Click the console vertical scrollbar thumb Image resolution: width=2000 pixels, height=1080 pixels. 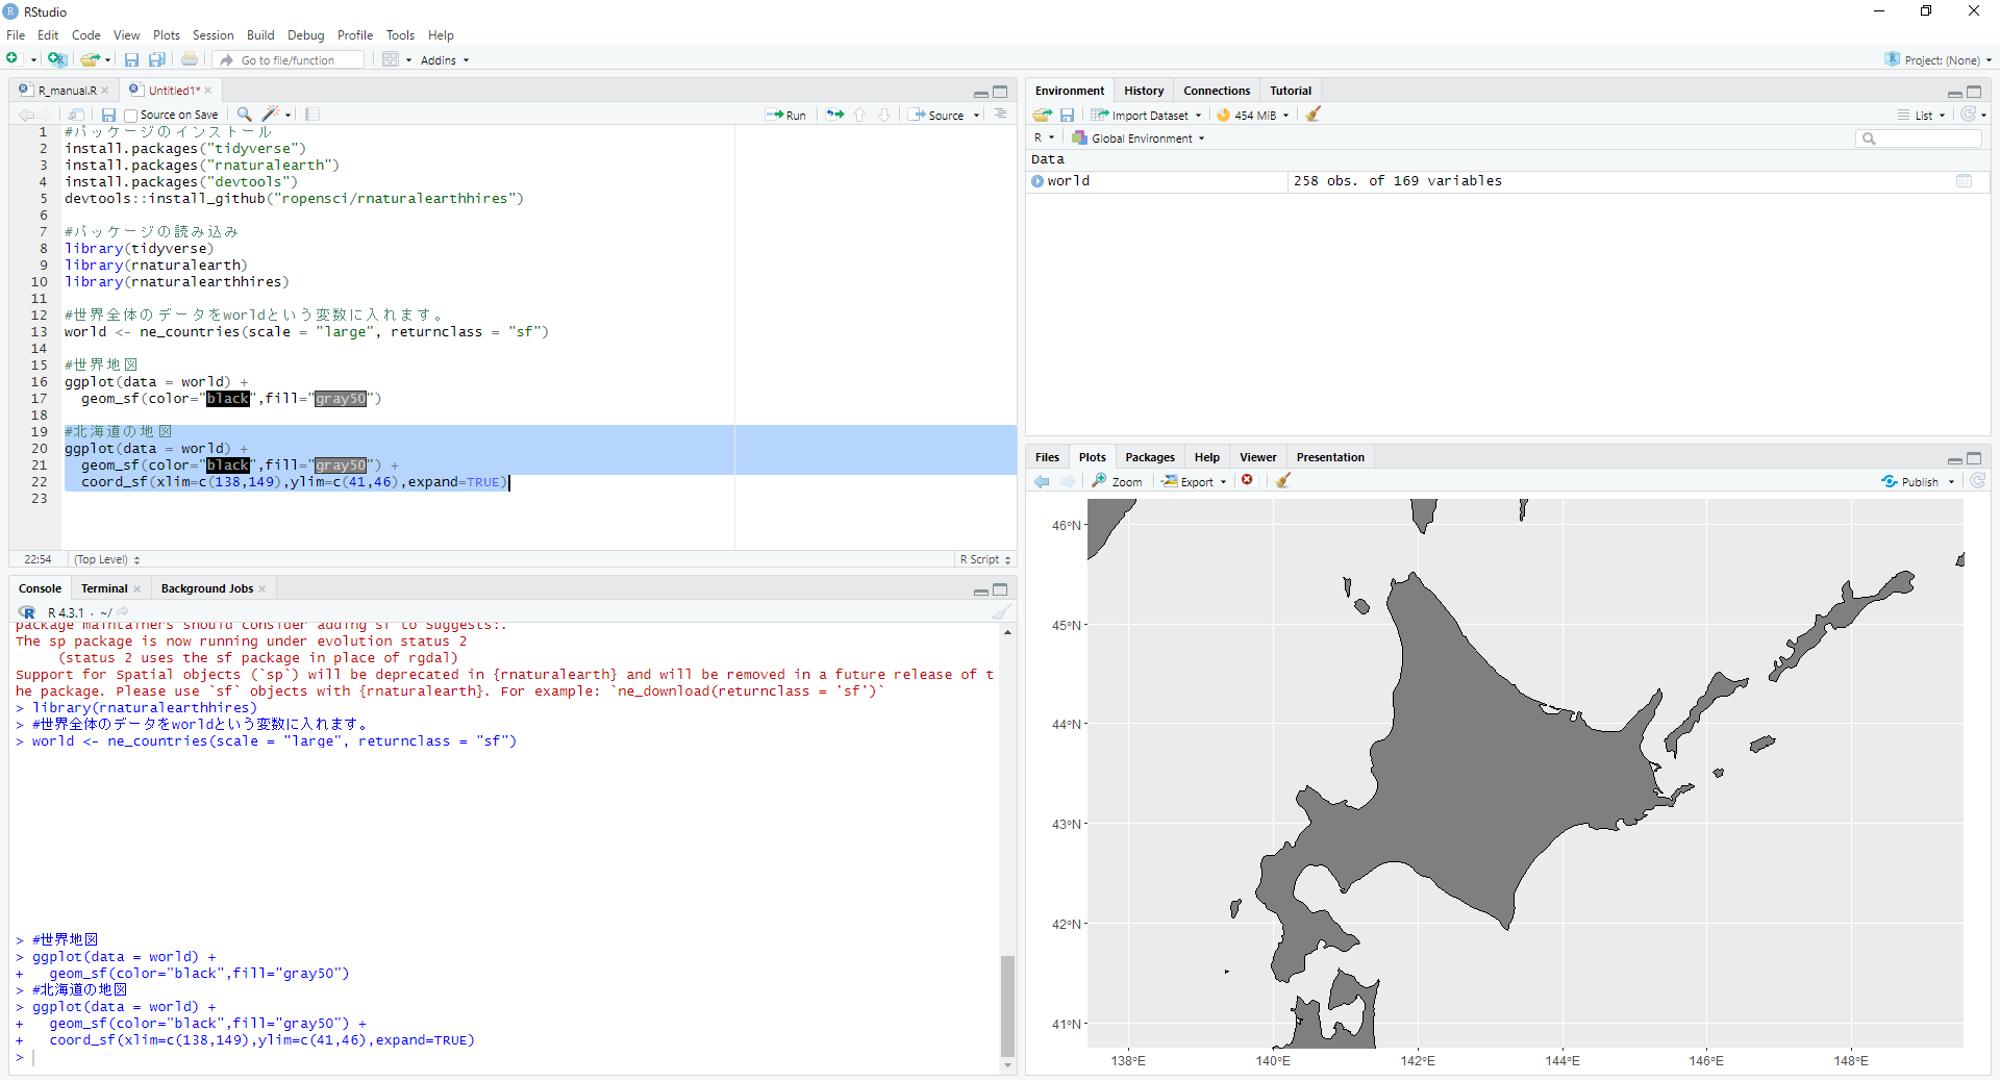(1007, 1003)
